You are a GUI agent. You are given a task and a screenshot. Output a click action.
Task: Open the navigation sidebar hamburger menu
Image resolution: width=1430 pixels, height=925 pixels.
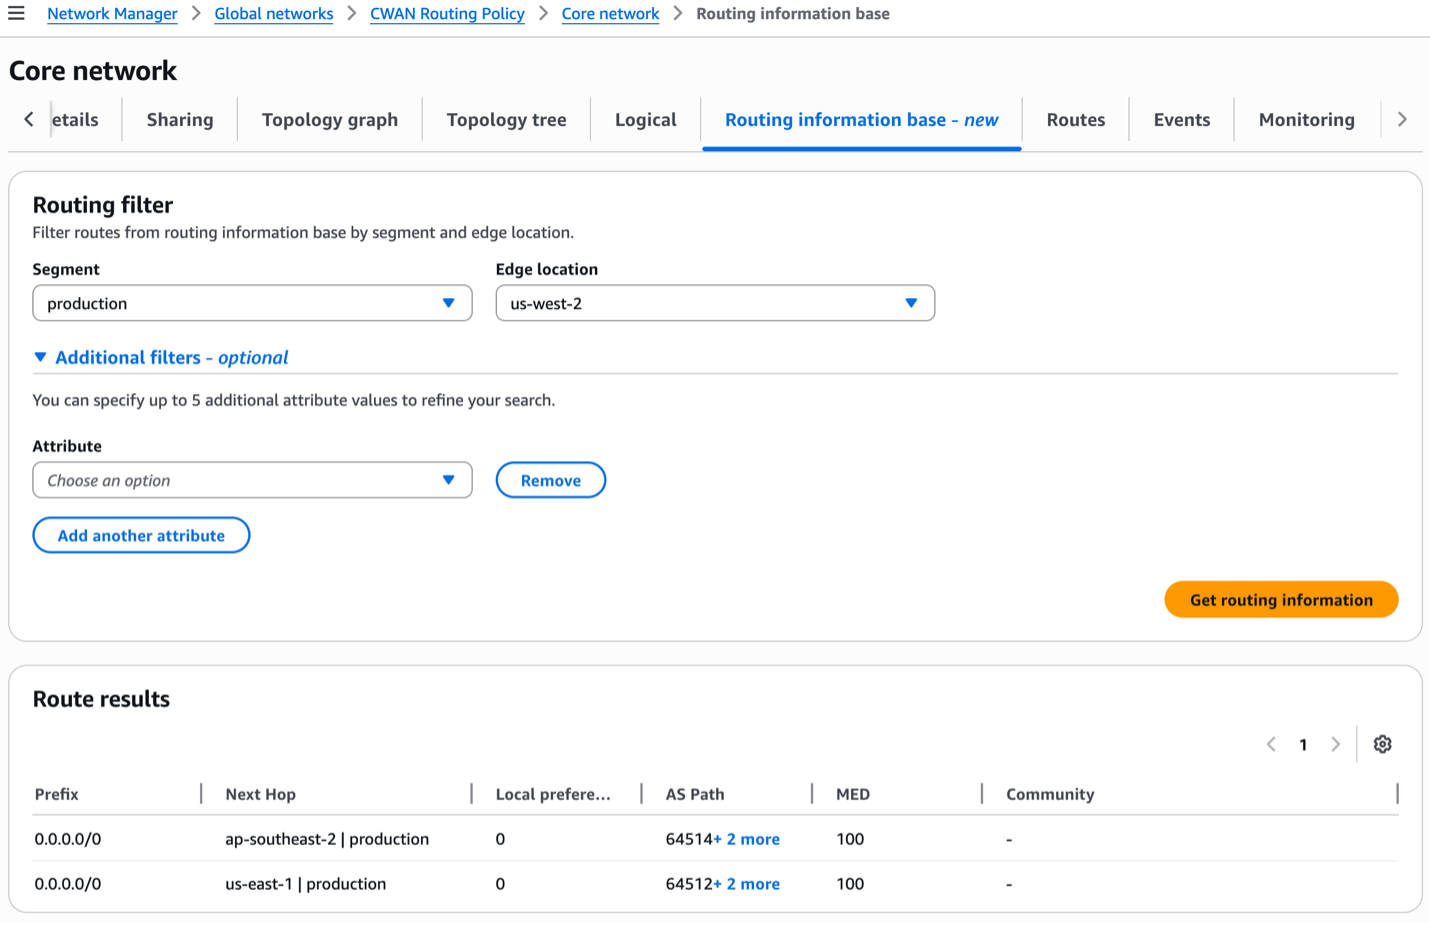pyautogui.click(x=16, y=13)
